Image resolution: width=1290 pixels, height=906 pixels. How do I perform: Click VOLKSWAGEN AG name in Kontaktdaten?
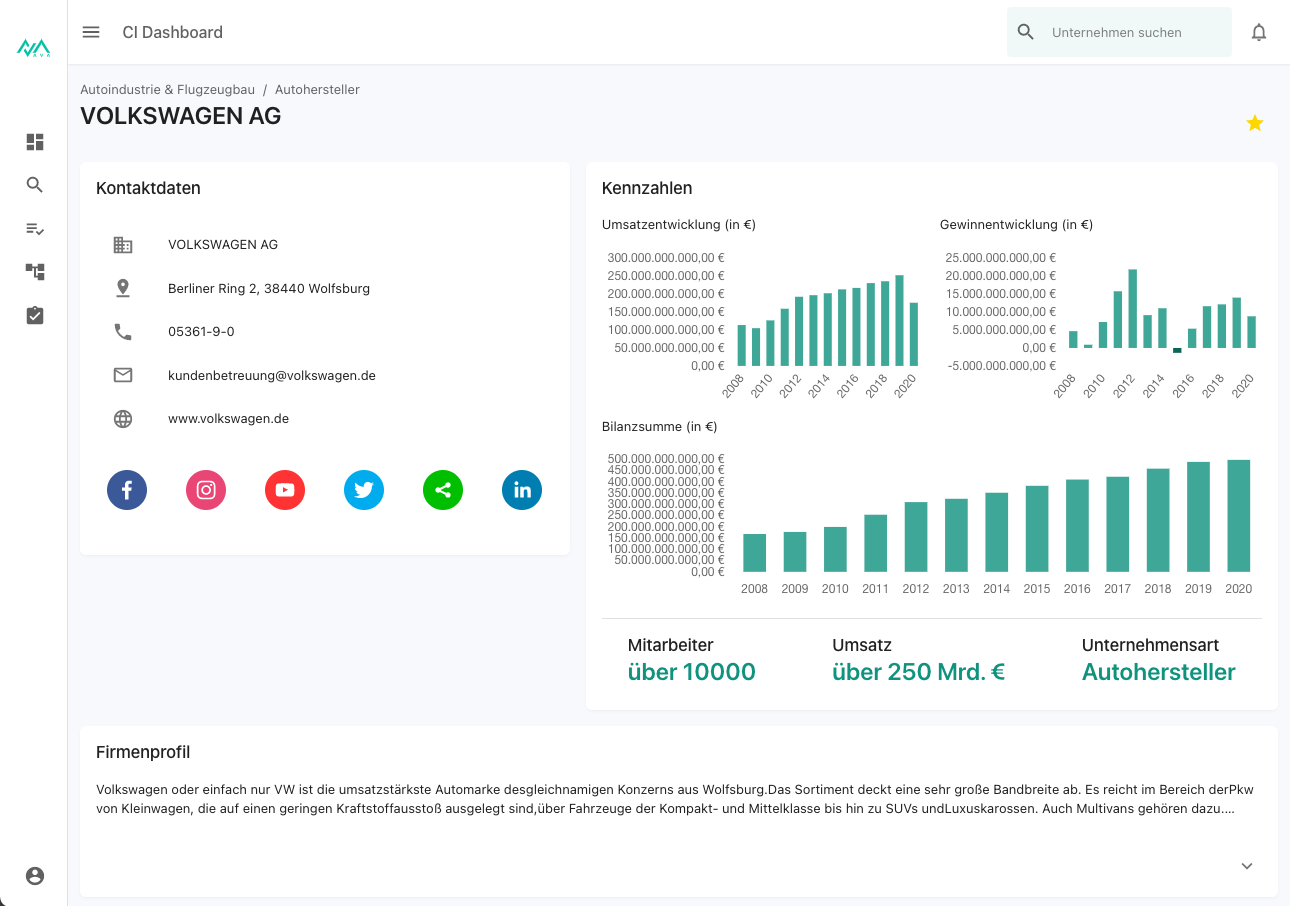tap(223, 244)
